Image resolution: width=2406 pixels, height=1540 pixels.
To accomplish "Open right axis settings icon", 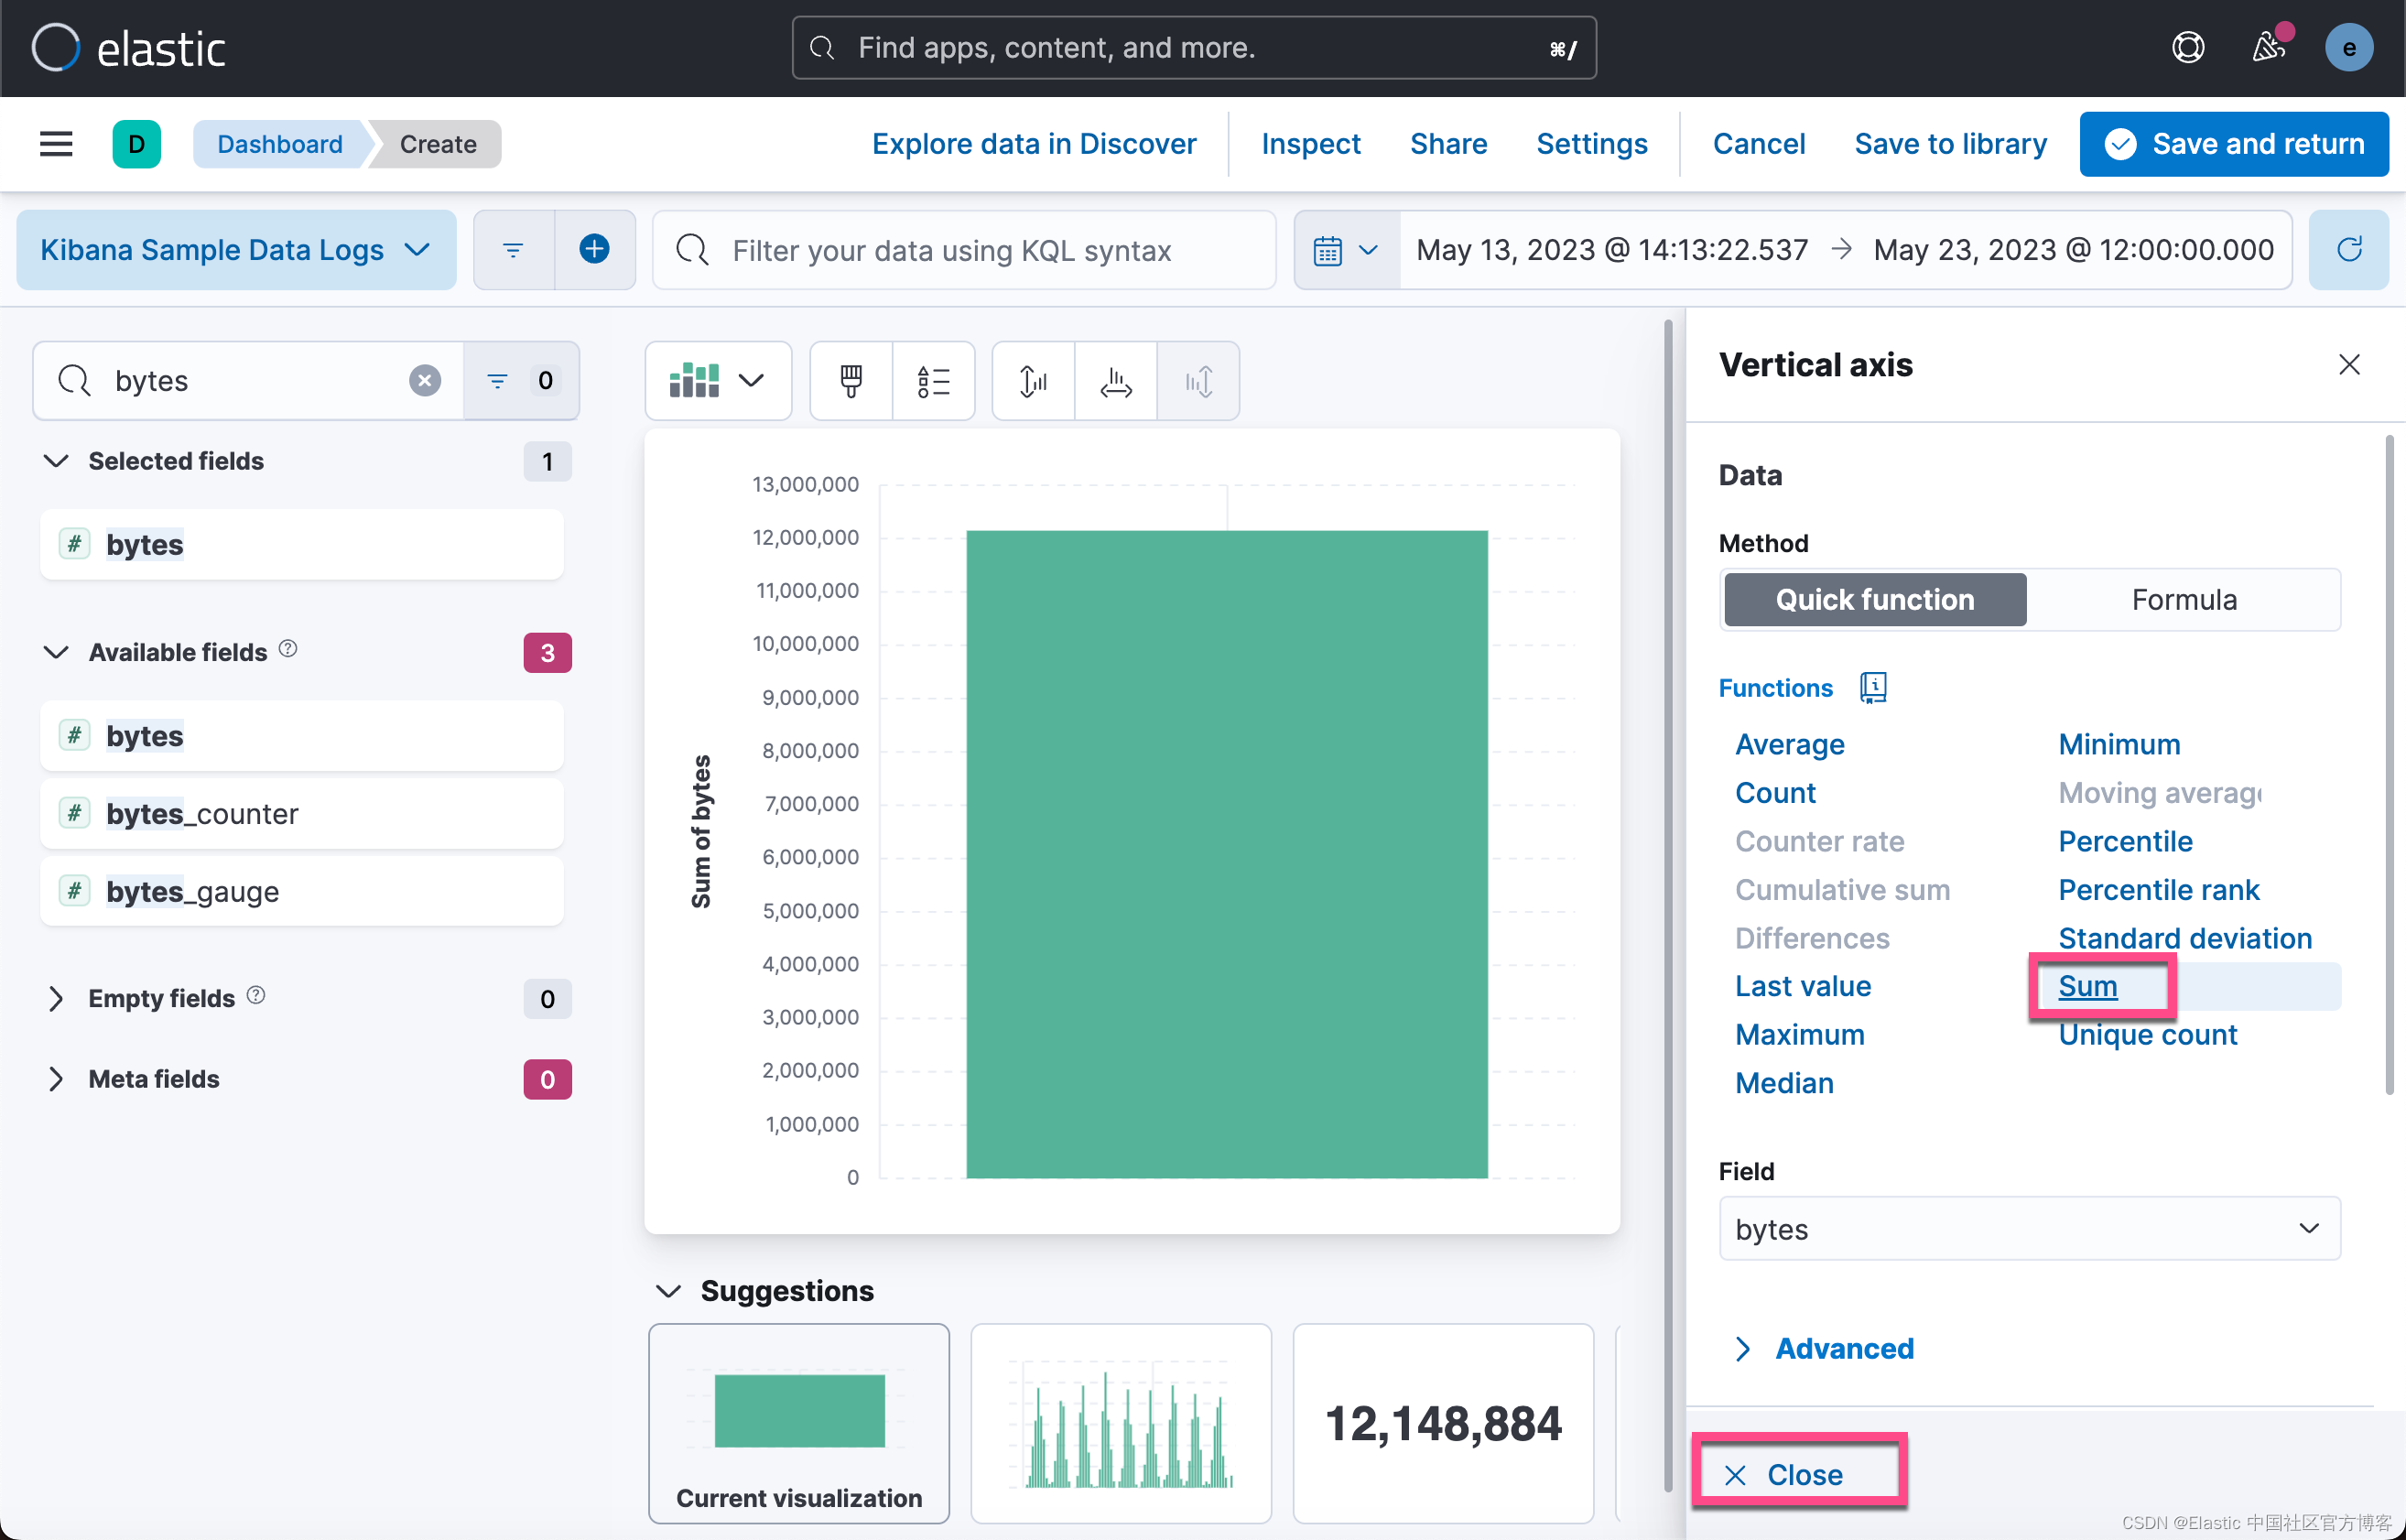I will point(1198,381).
